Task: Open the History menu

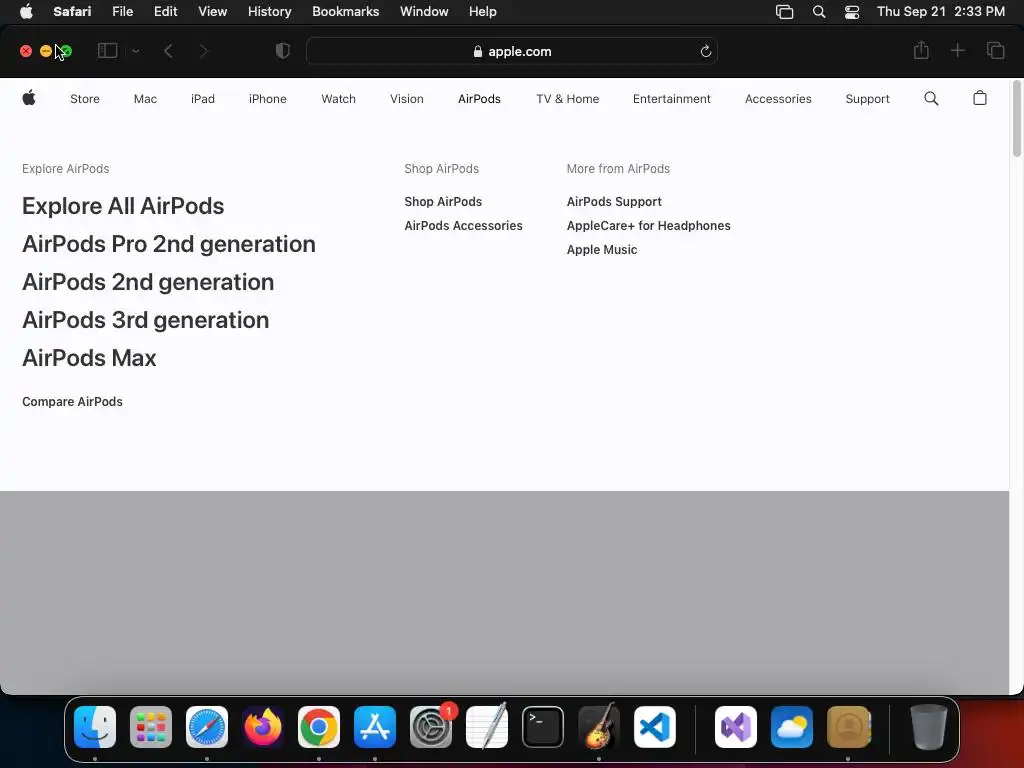Action: click(x=269, y=11)
